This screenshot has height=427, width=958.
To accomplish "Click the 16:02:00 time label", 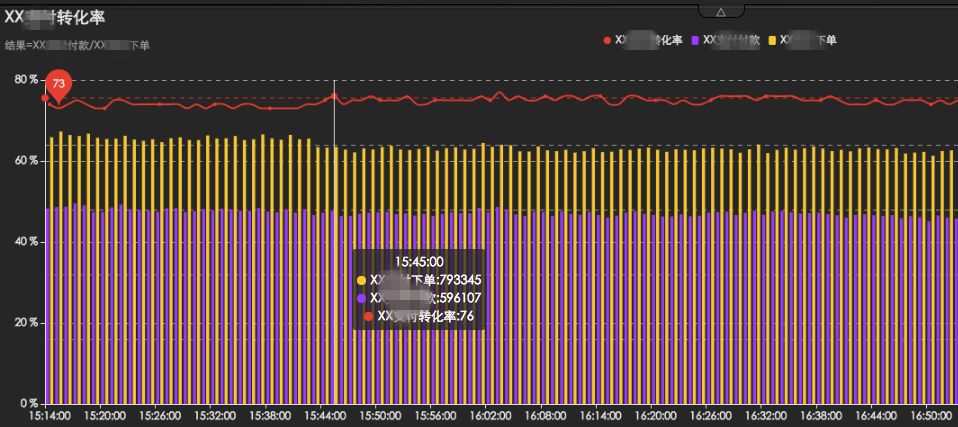I will pos(491,415).
